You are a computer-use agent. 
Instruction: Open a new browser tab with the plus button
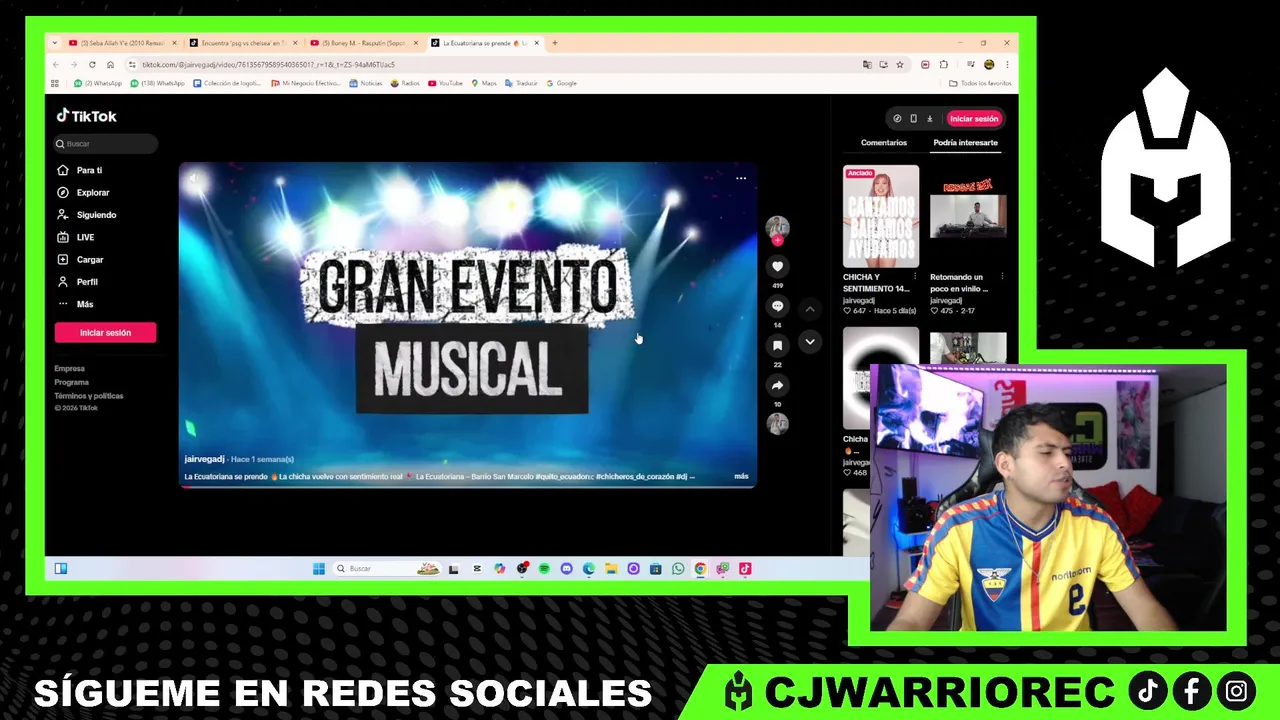click(555, 43)
